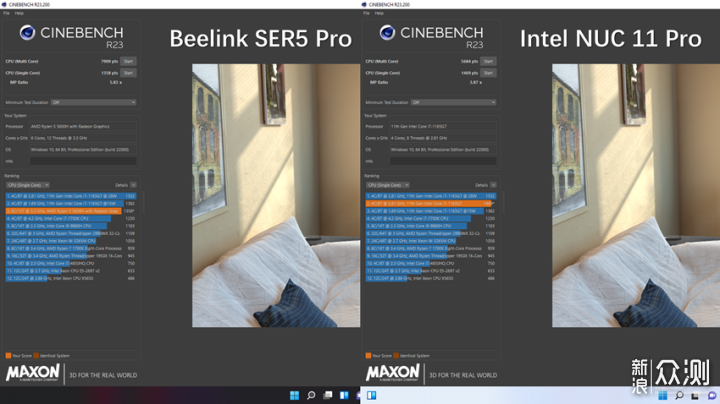Open Search on dark left taskbar

coord(311,395)
